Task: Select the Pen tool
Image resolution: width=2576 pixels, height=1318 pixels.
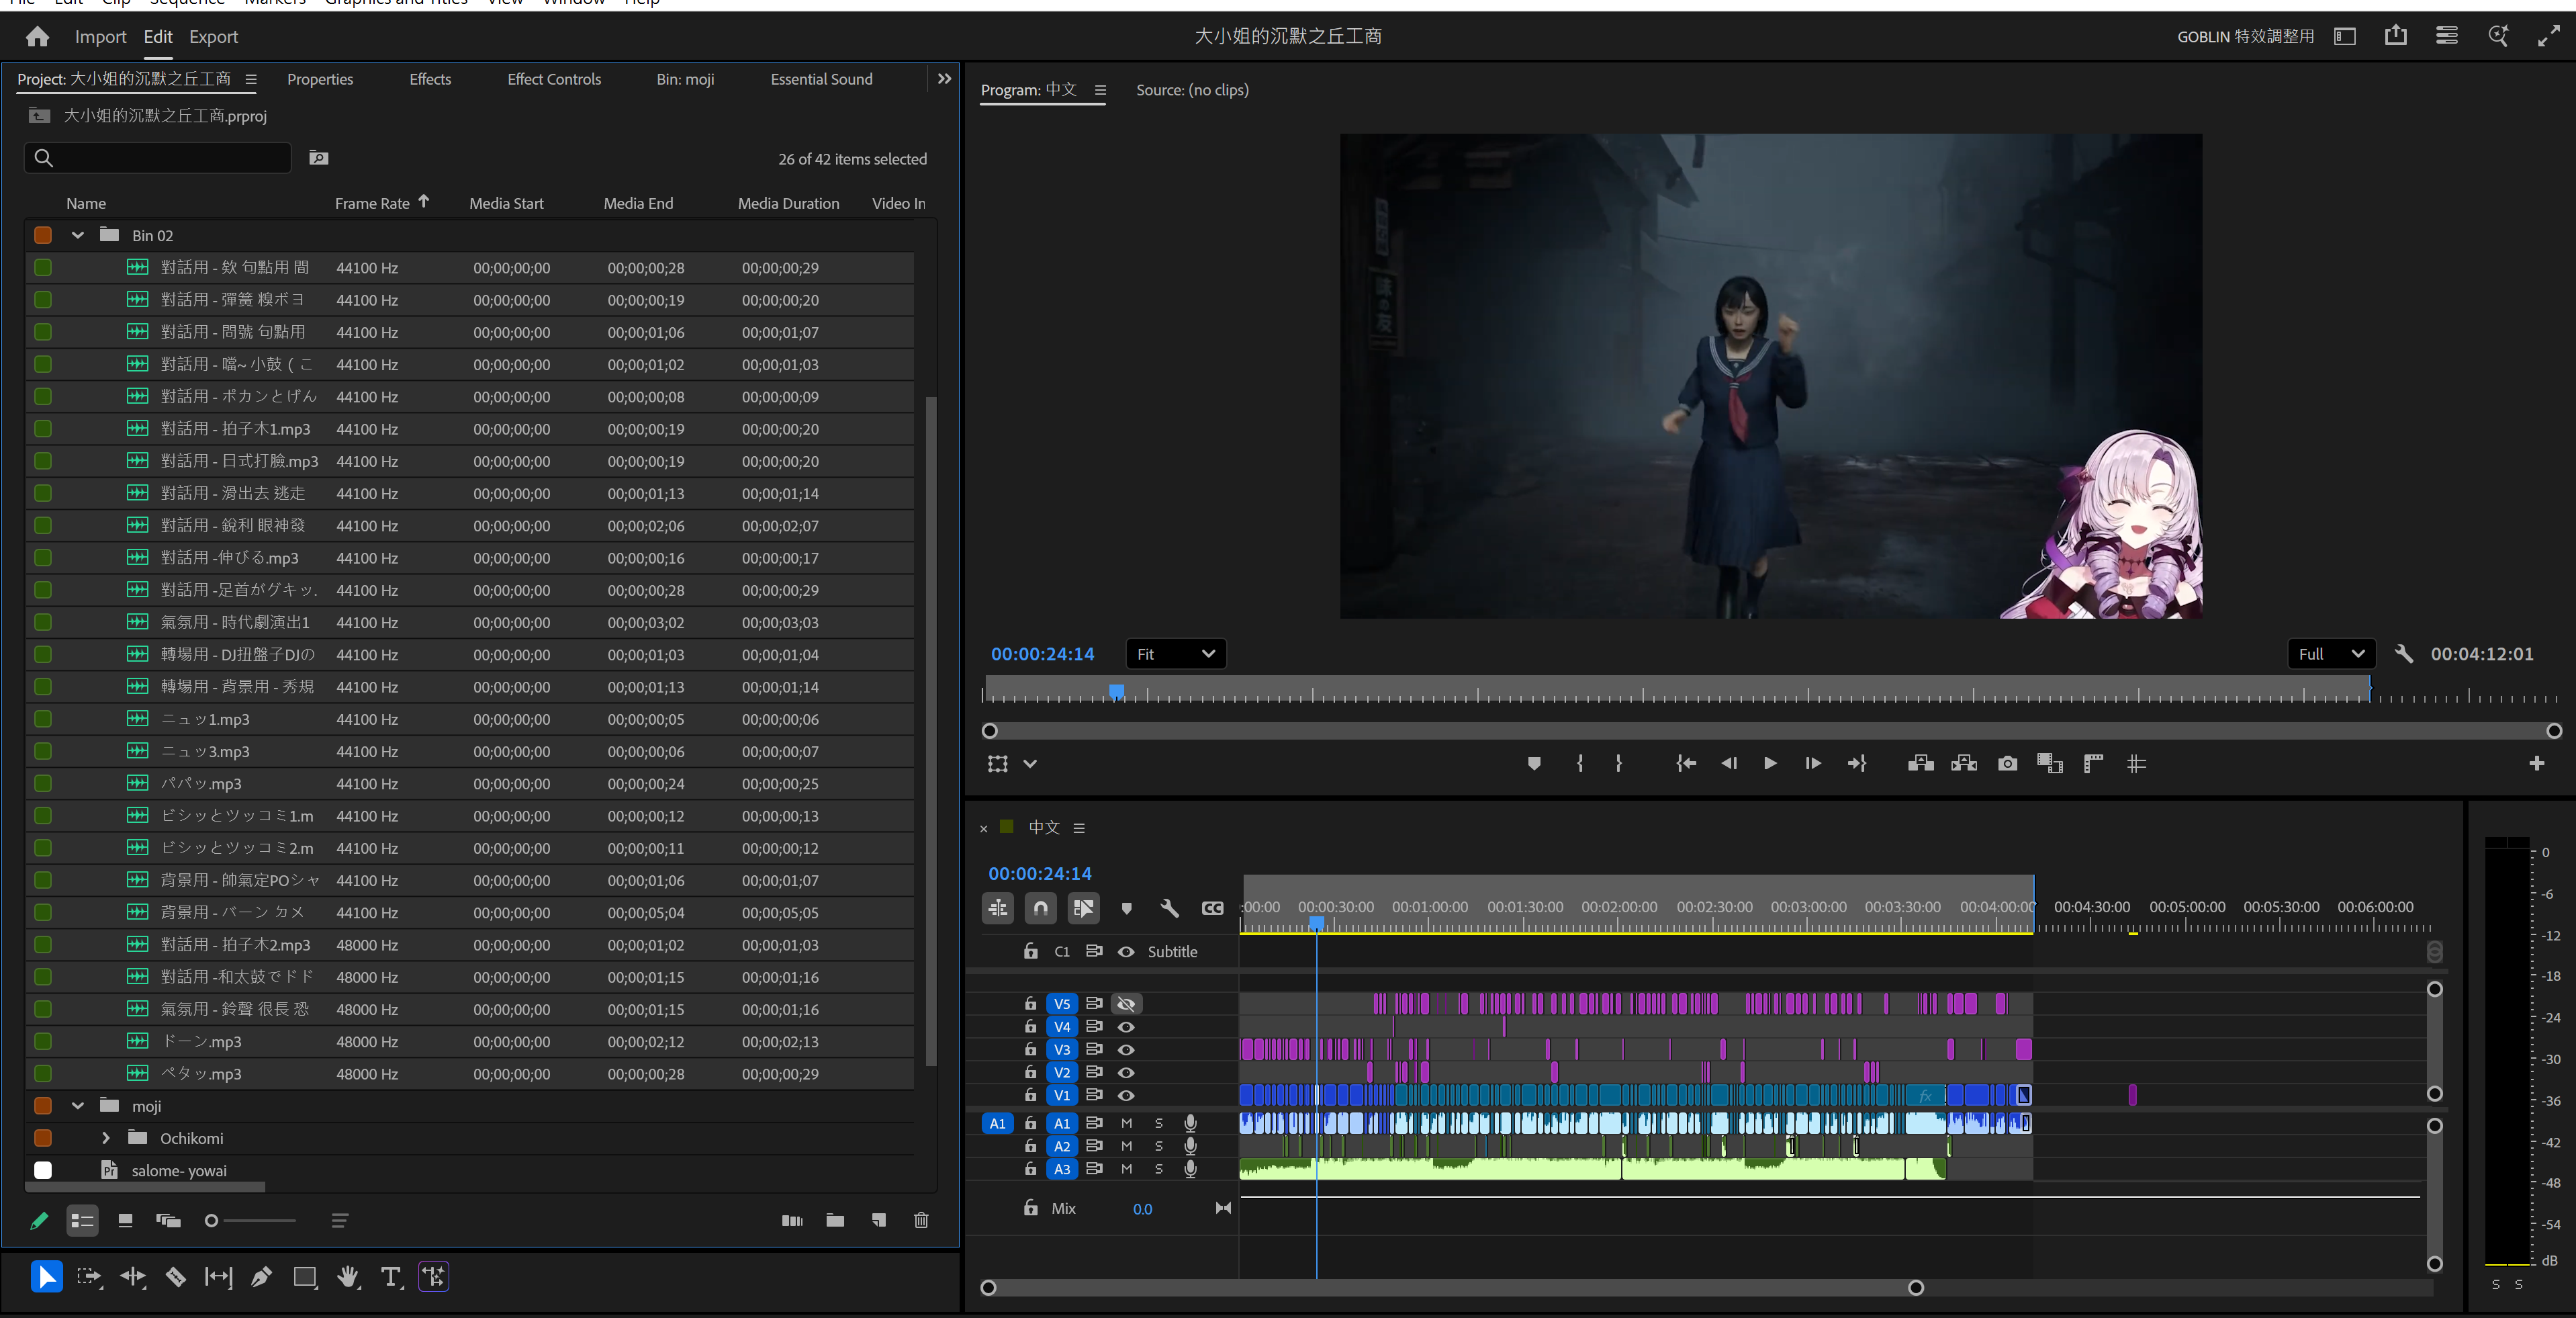Action: (x=261, y=1277)
